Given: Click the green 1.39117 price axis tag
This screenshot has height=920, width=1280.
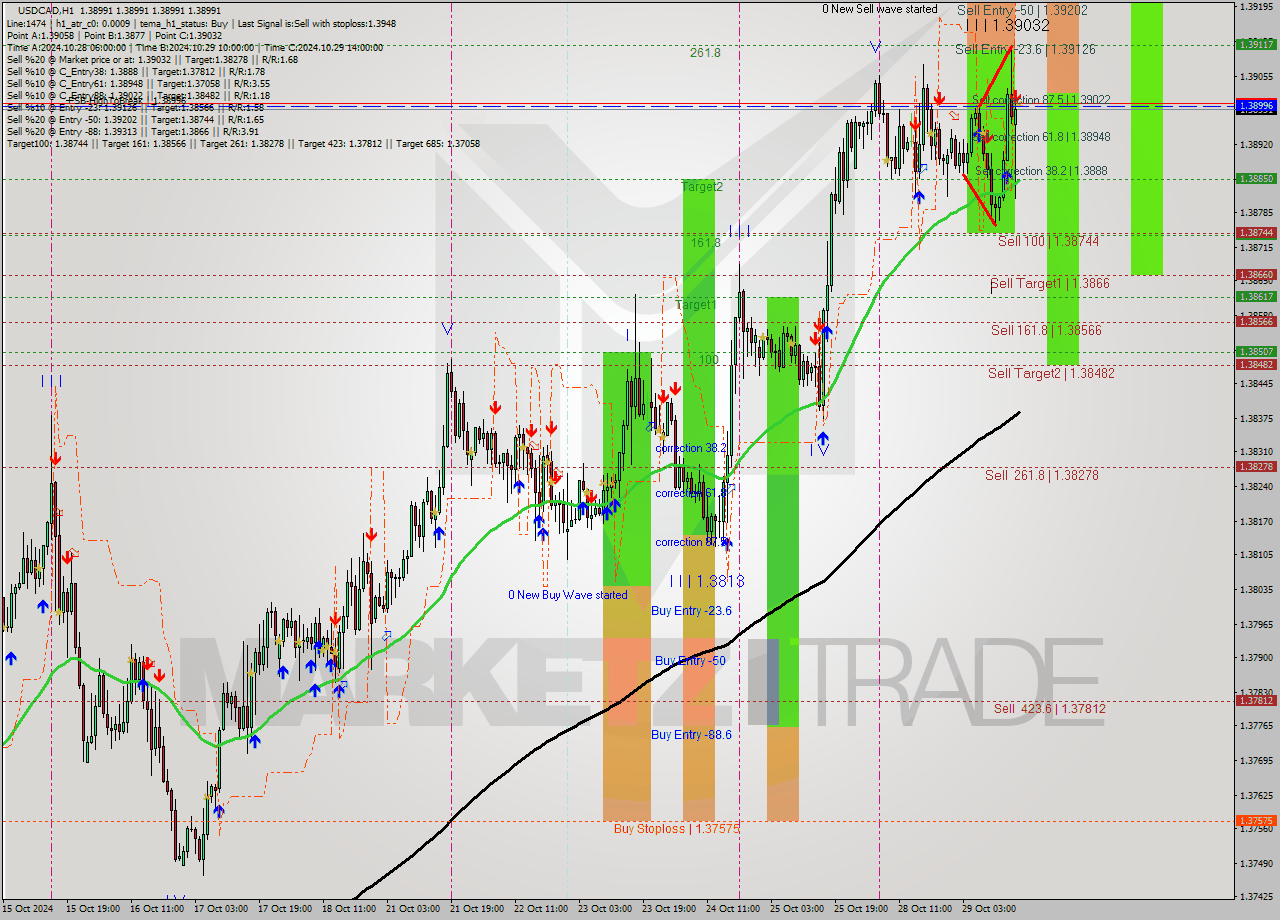Looking at the screenshot, I should pyautogui.click(x=1256, y=44).
